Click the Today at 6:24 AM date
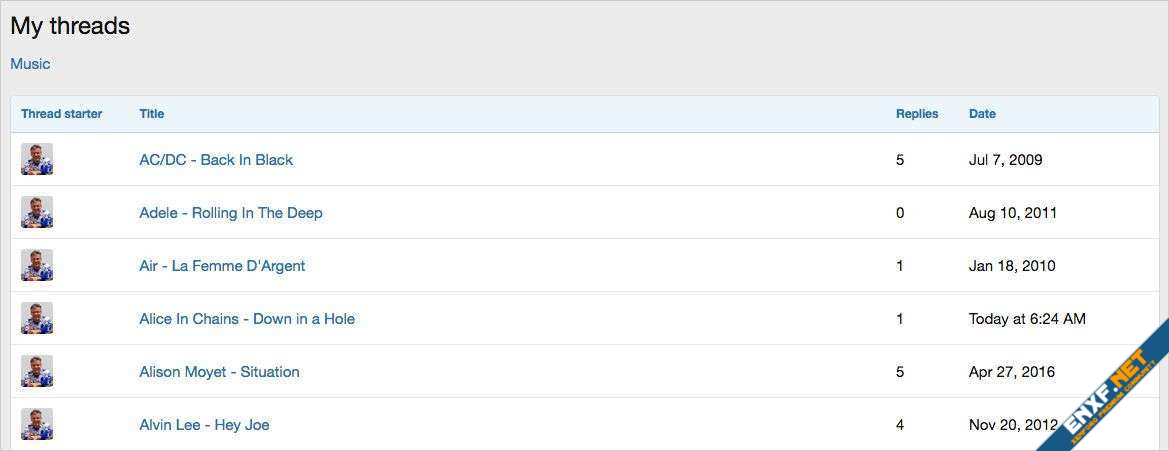The height and width of the screenshot is (451, 1169). tap(1027, 319)
